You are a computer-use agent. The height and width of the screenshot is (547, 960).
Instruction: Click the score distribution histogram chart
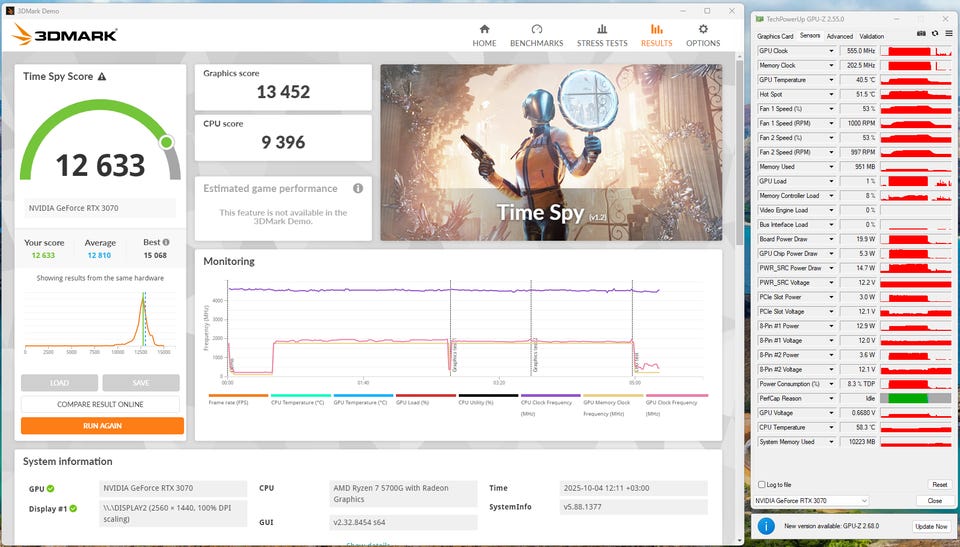tap(100, 320)
